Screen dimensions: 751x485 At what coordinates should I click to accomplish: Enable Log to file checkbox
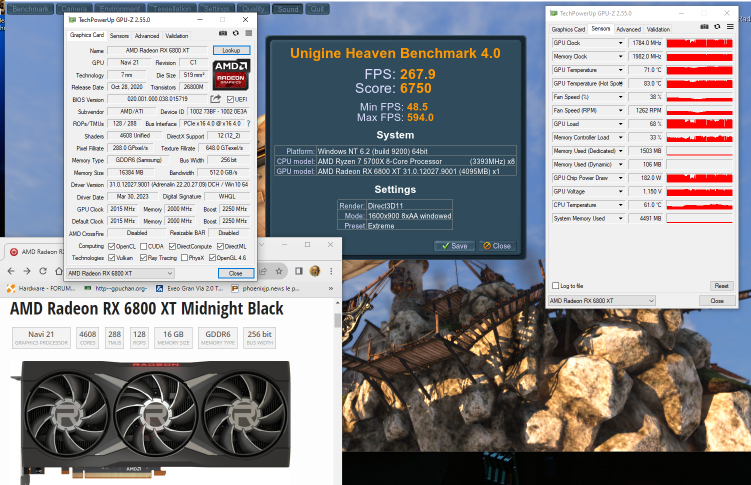tap(556, 286)
